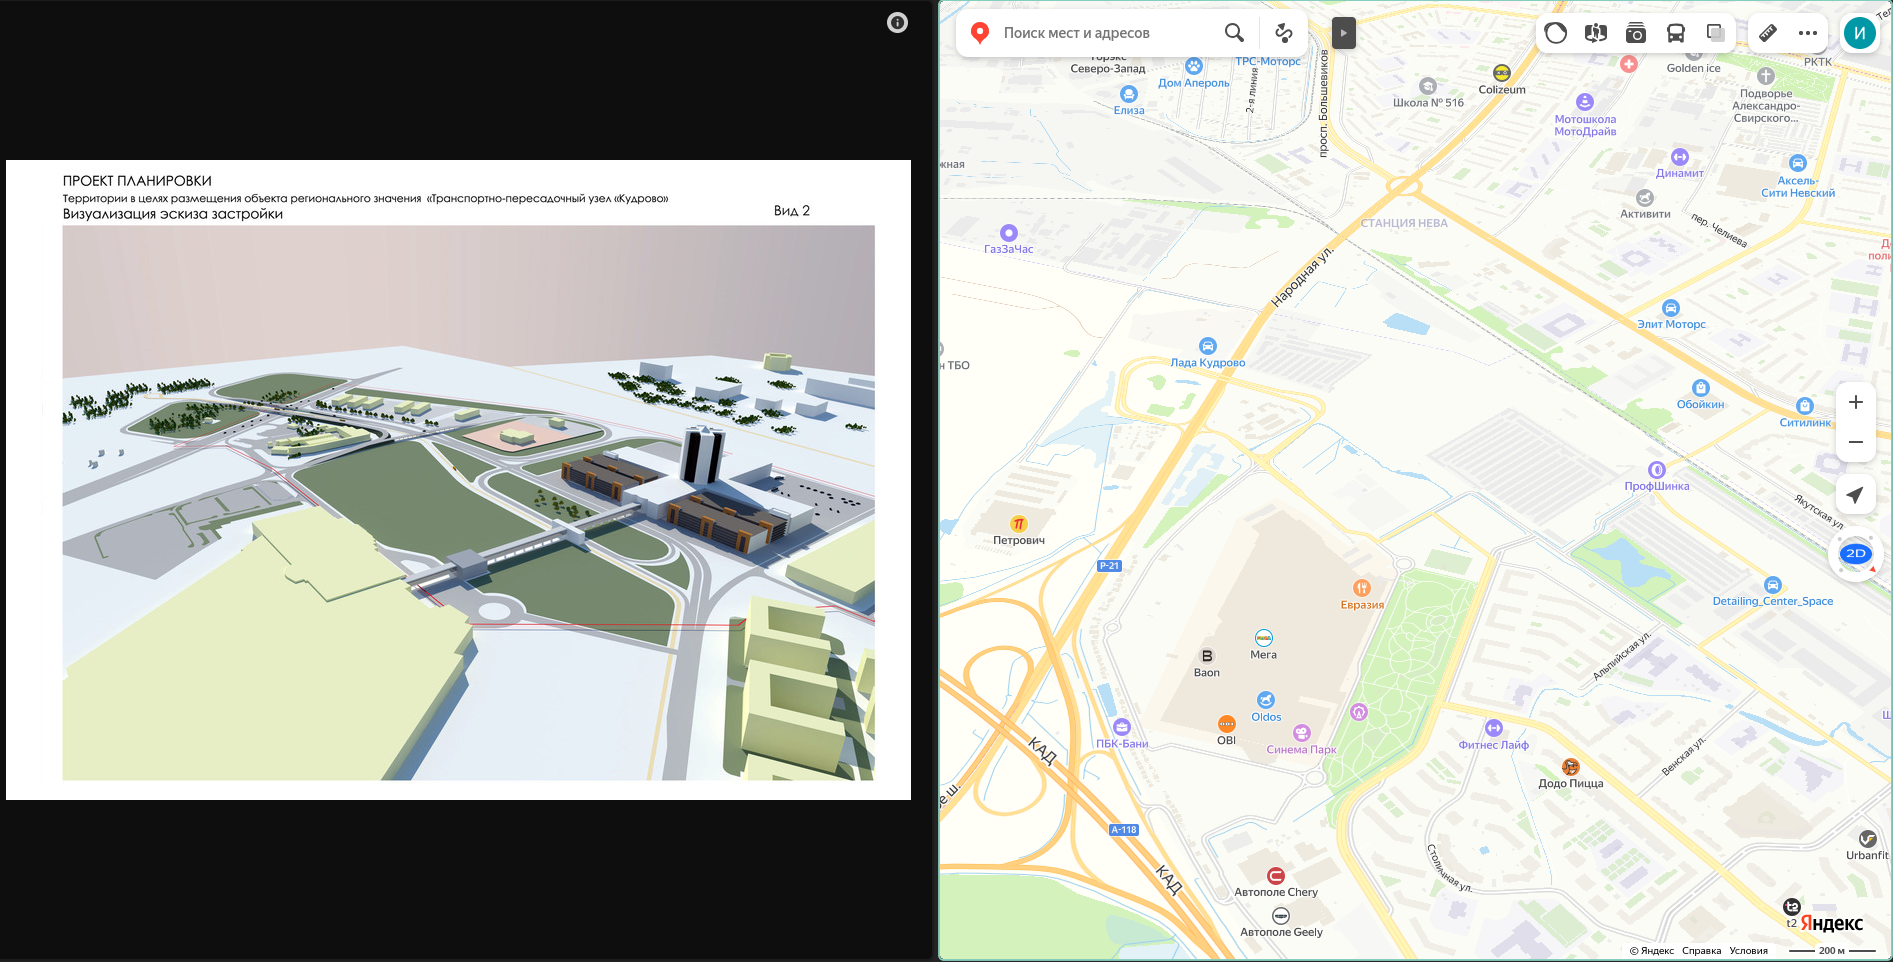
Task: Switch the 2D tilt compass control
Action: click(1855, 554)
